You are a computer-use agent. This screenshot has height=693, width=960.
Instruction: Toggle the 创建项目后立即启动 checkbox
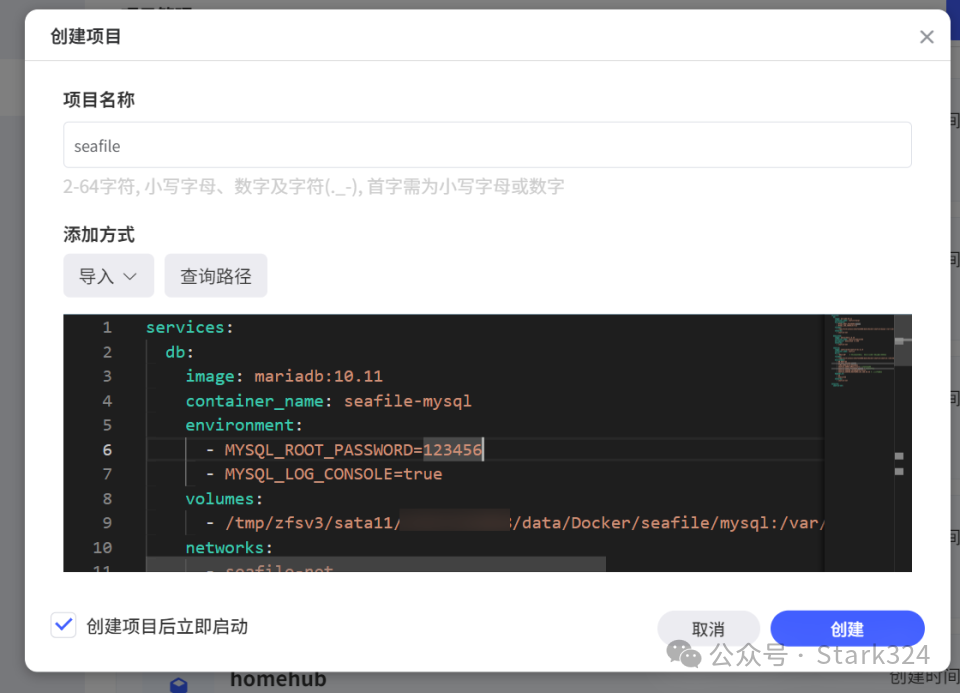[64, 625]
